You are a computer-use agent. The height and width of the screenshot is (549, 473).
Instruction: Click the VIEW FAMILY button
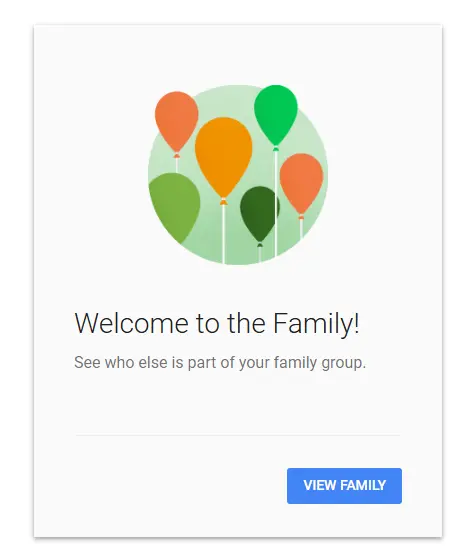click(x=344, y=486)
